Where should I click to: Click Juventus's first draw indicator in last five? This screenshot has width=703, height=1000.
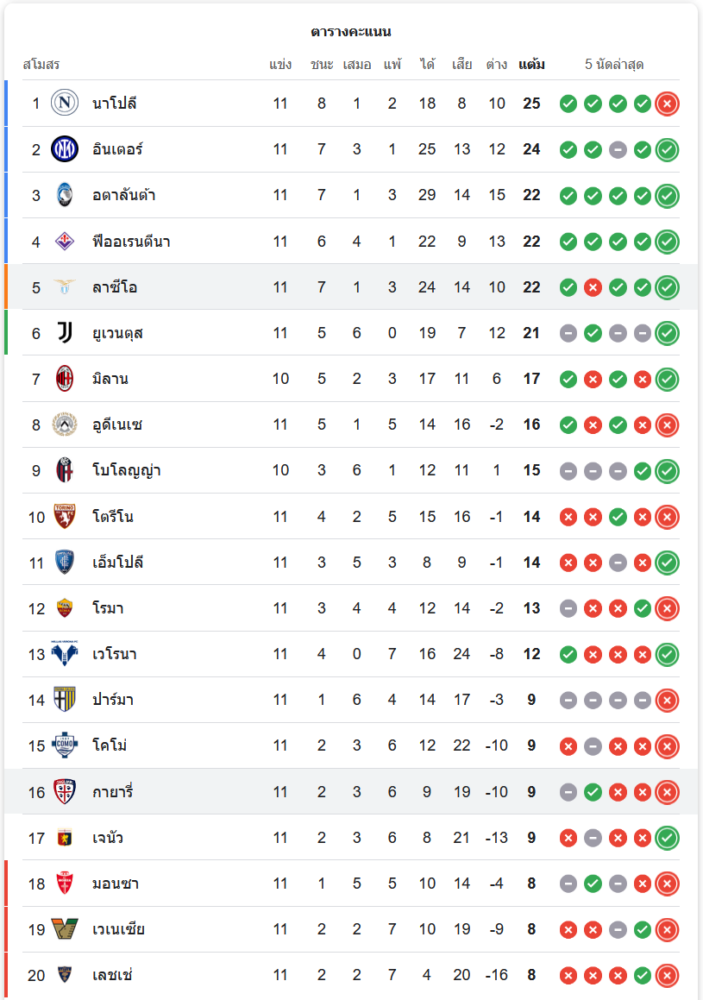coord(568,333)
